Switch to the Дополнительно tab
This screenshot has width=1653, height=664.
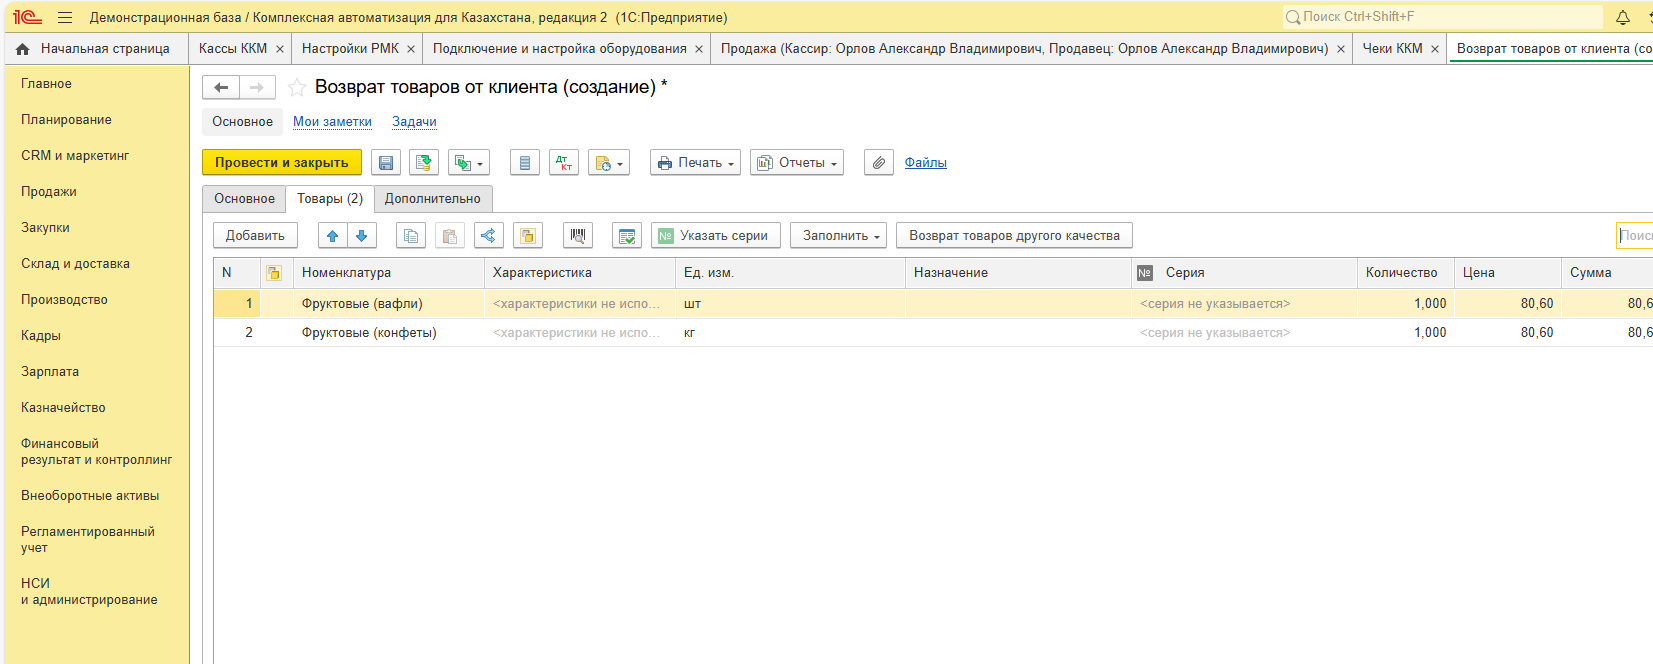tap(433, 199)
